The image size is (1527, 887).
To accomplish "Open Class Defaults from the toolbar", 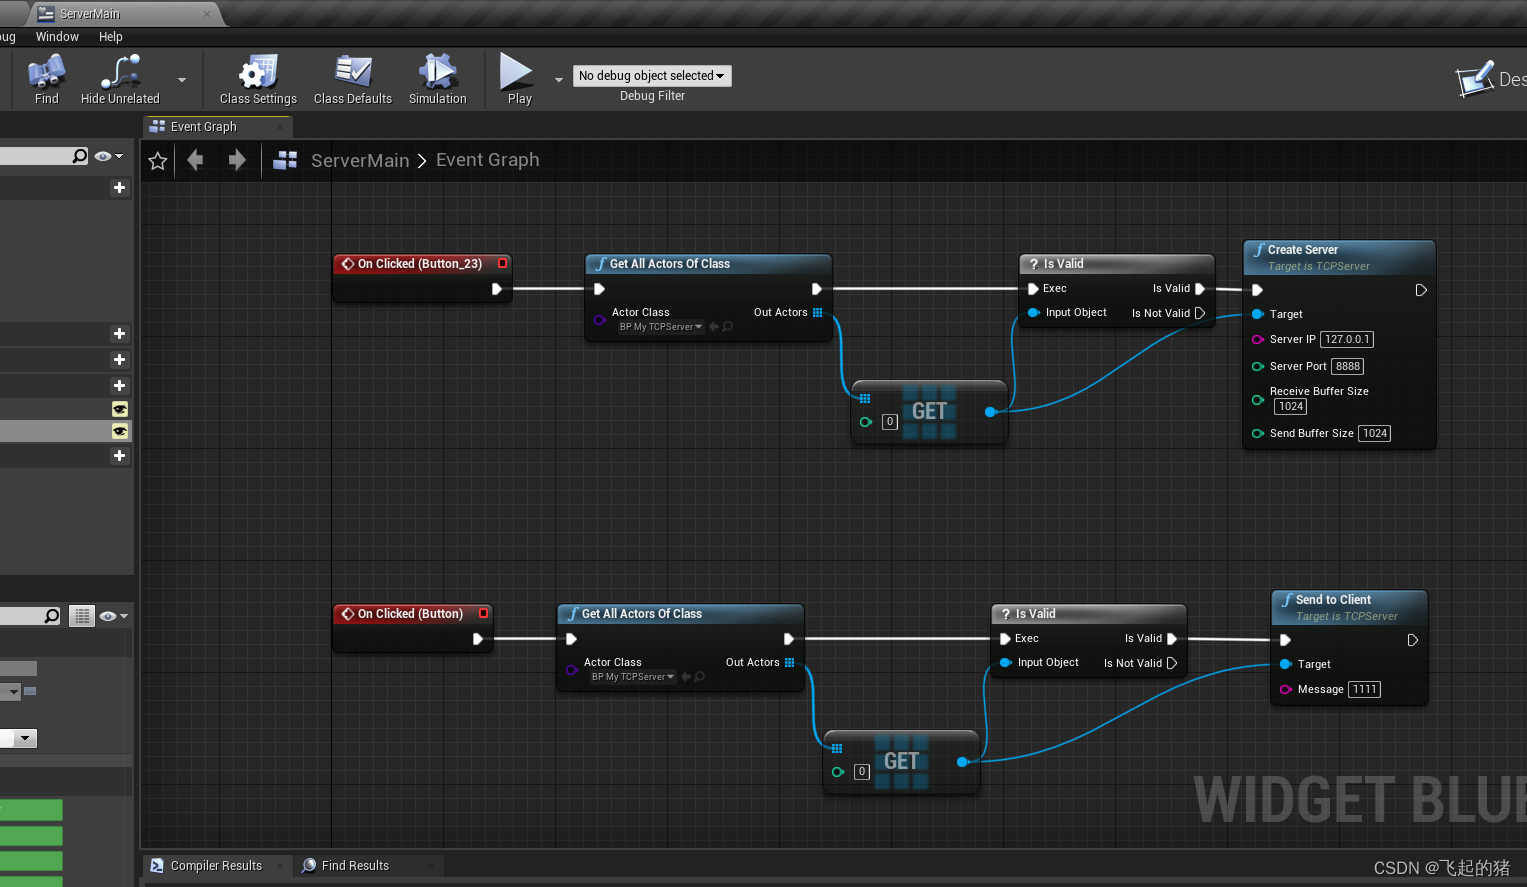I will [x=352, y=79].
